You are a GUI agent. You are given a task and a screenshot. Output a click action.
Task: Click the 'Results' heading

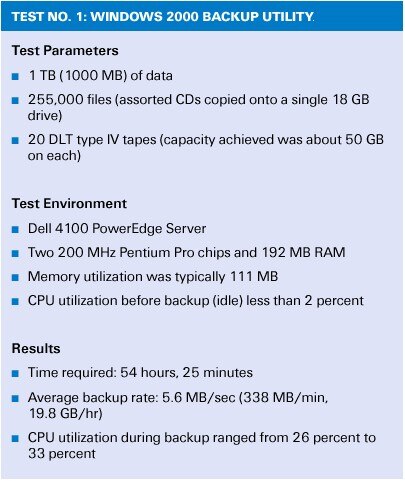point(36,349)
